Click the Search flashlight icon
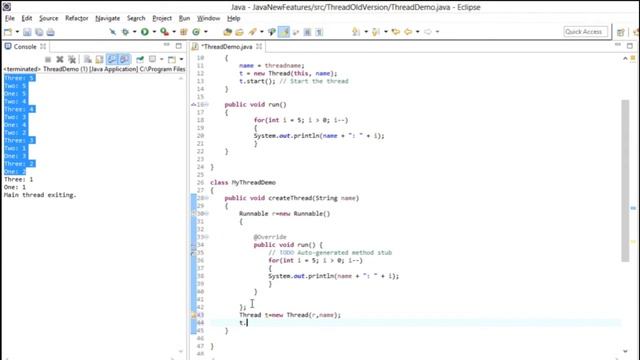The width and height of the screenshot is (640, 360). 253,32
